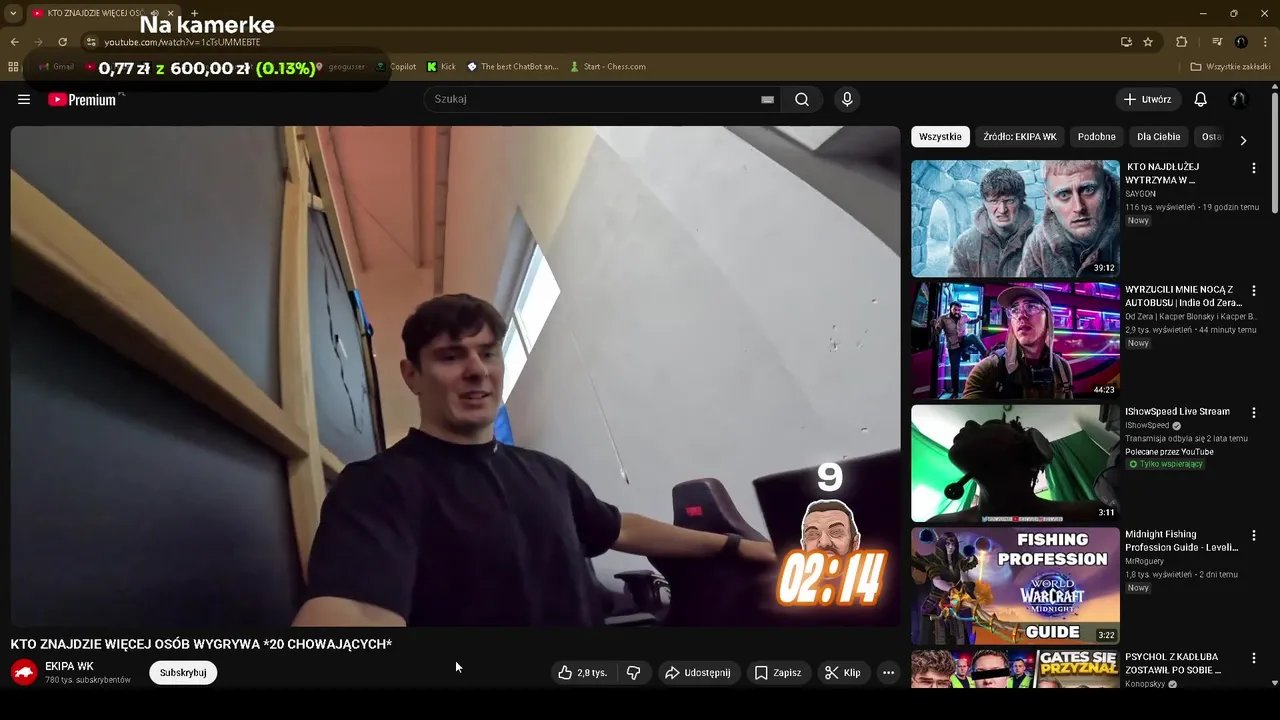Open the account avatar menu

(x=1238, y=99)
